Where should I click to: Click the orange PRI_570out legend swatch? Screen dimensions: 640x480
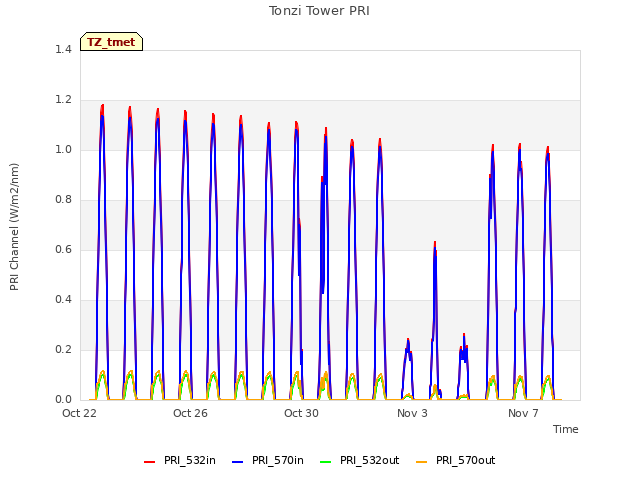[422, 461]
